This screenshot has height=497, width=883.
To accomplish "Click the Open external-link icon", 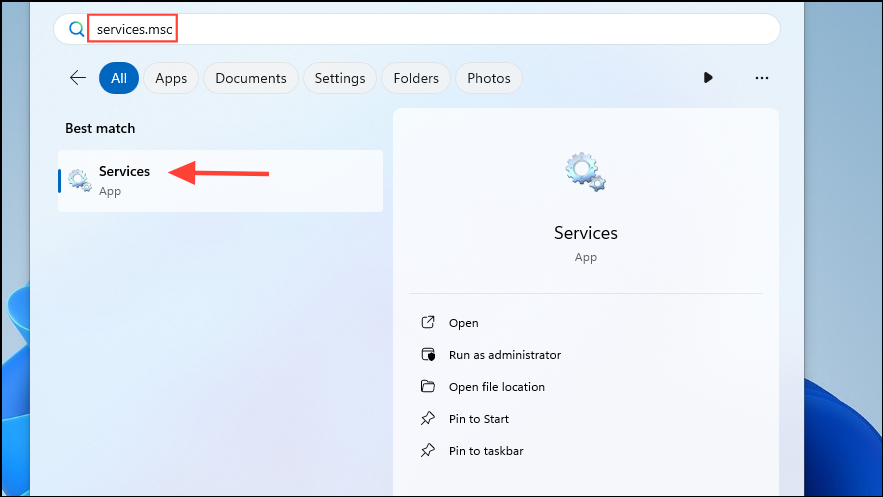I will tap(428, 322).
